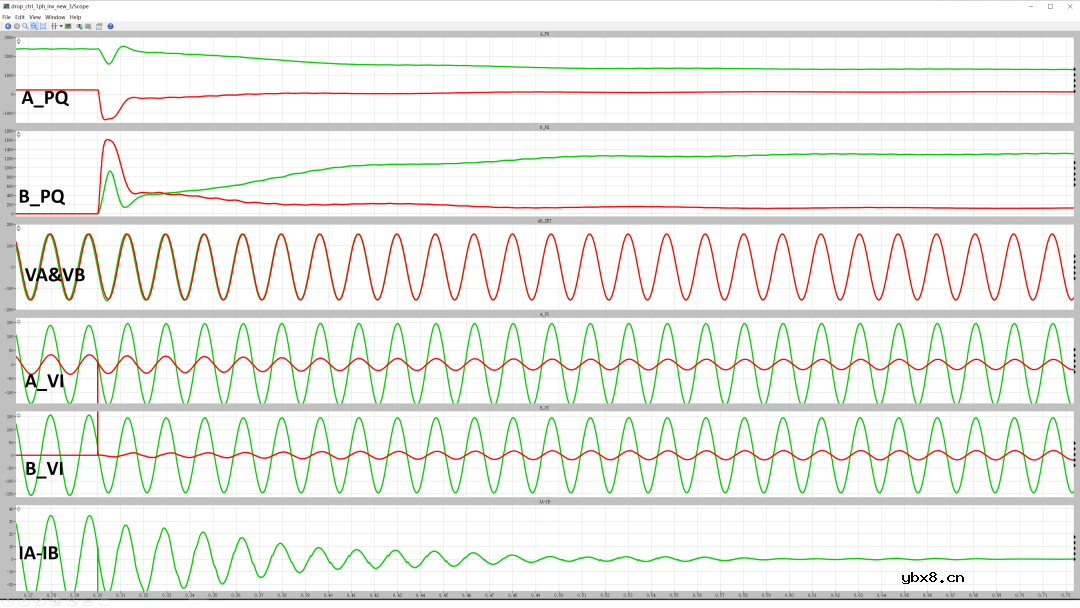Click the zoom to fit icon
Image resolution: width=1080 pixels, height=608 pixels.
click(x=43, y=26)
